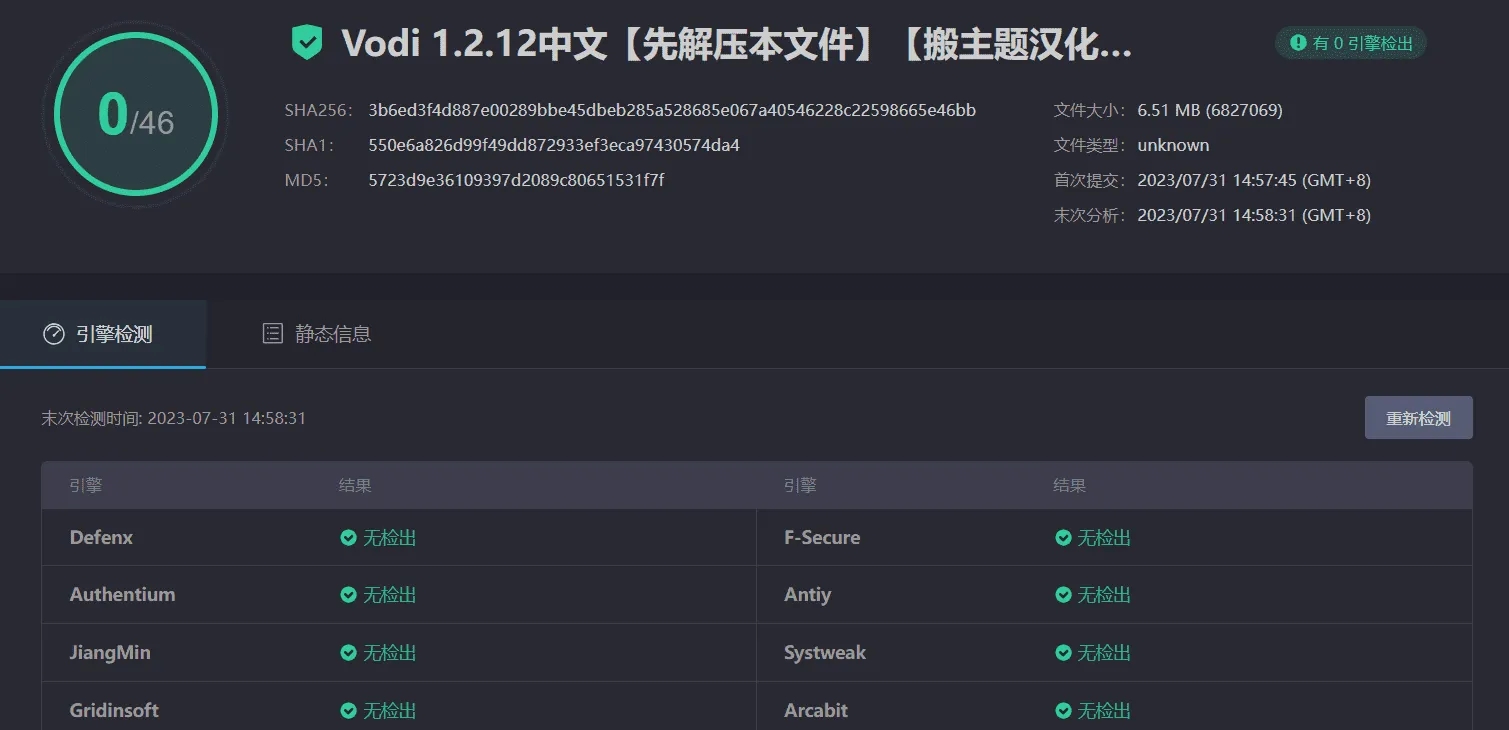This screenshot has height=730, width=1509.
Task: Click the list icon in the 静态信息 tab
Action: (272, 334)
